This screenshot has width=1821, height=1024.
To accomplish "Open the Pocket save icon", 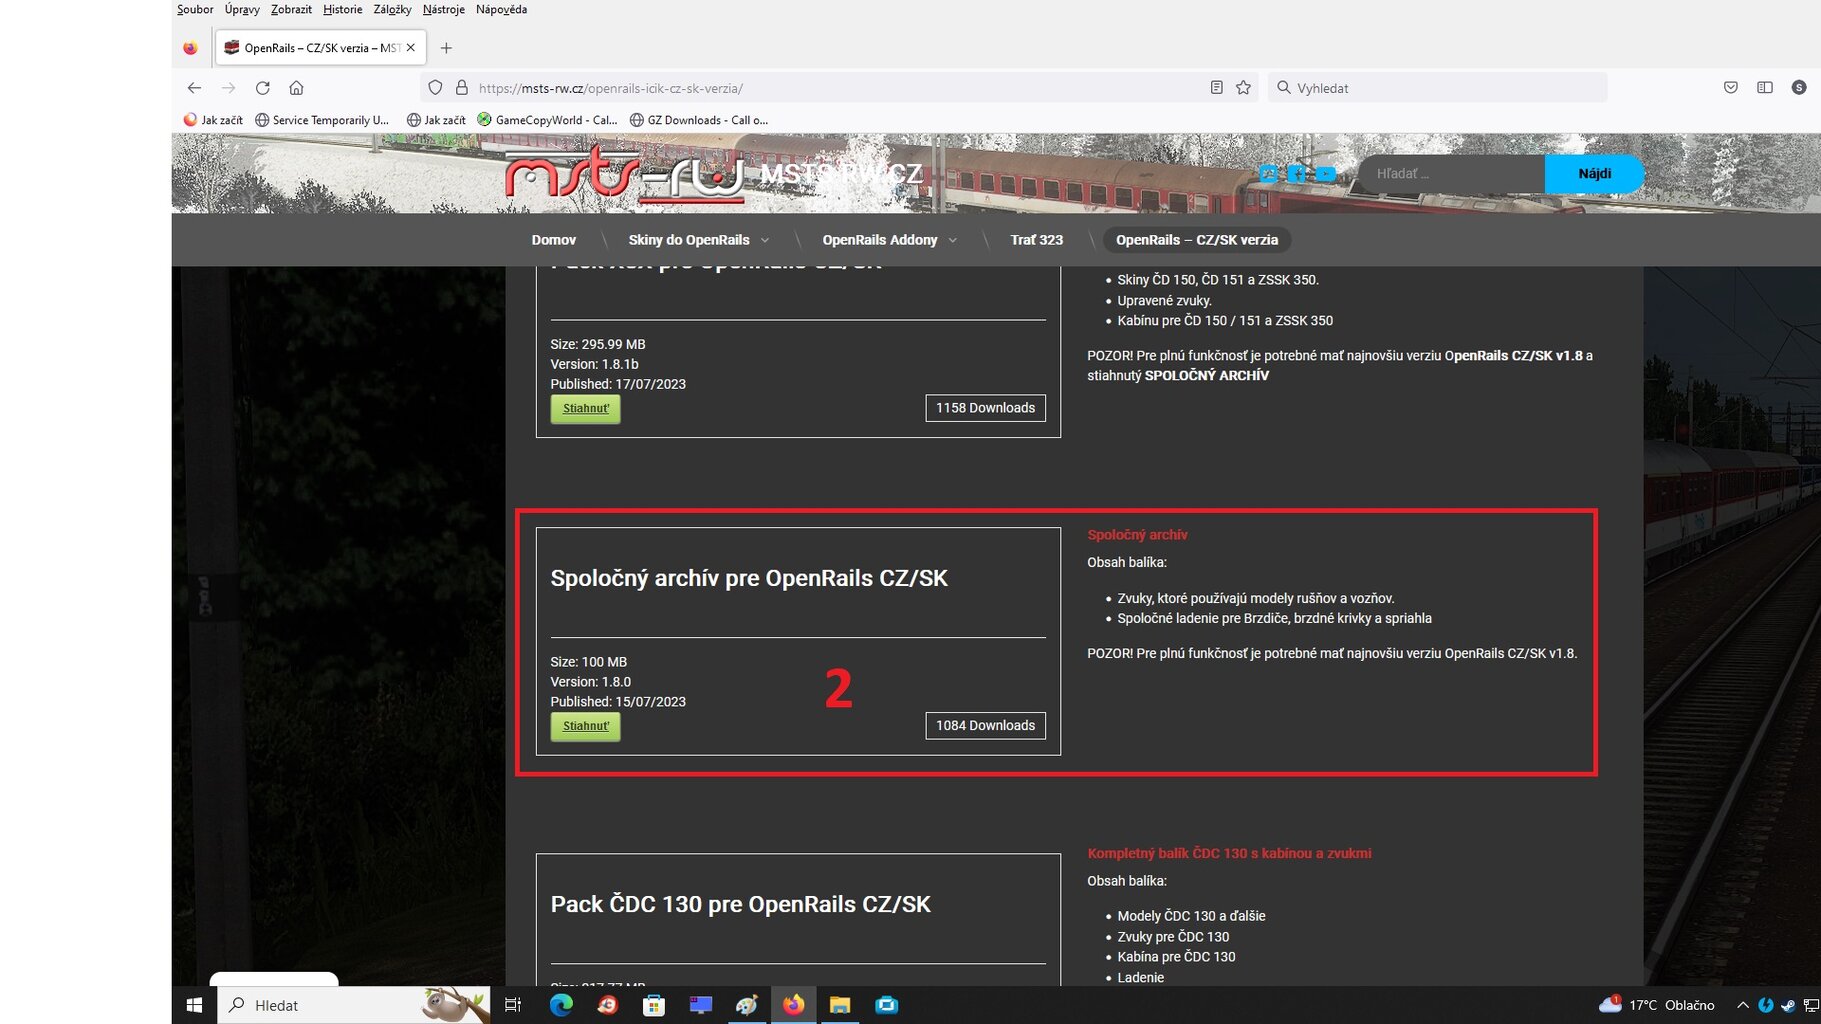I will (1731, 88).
